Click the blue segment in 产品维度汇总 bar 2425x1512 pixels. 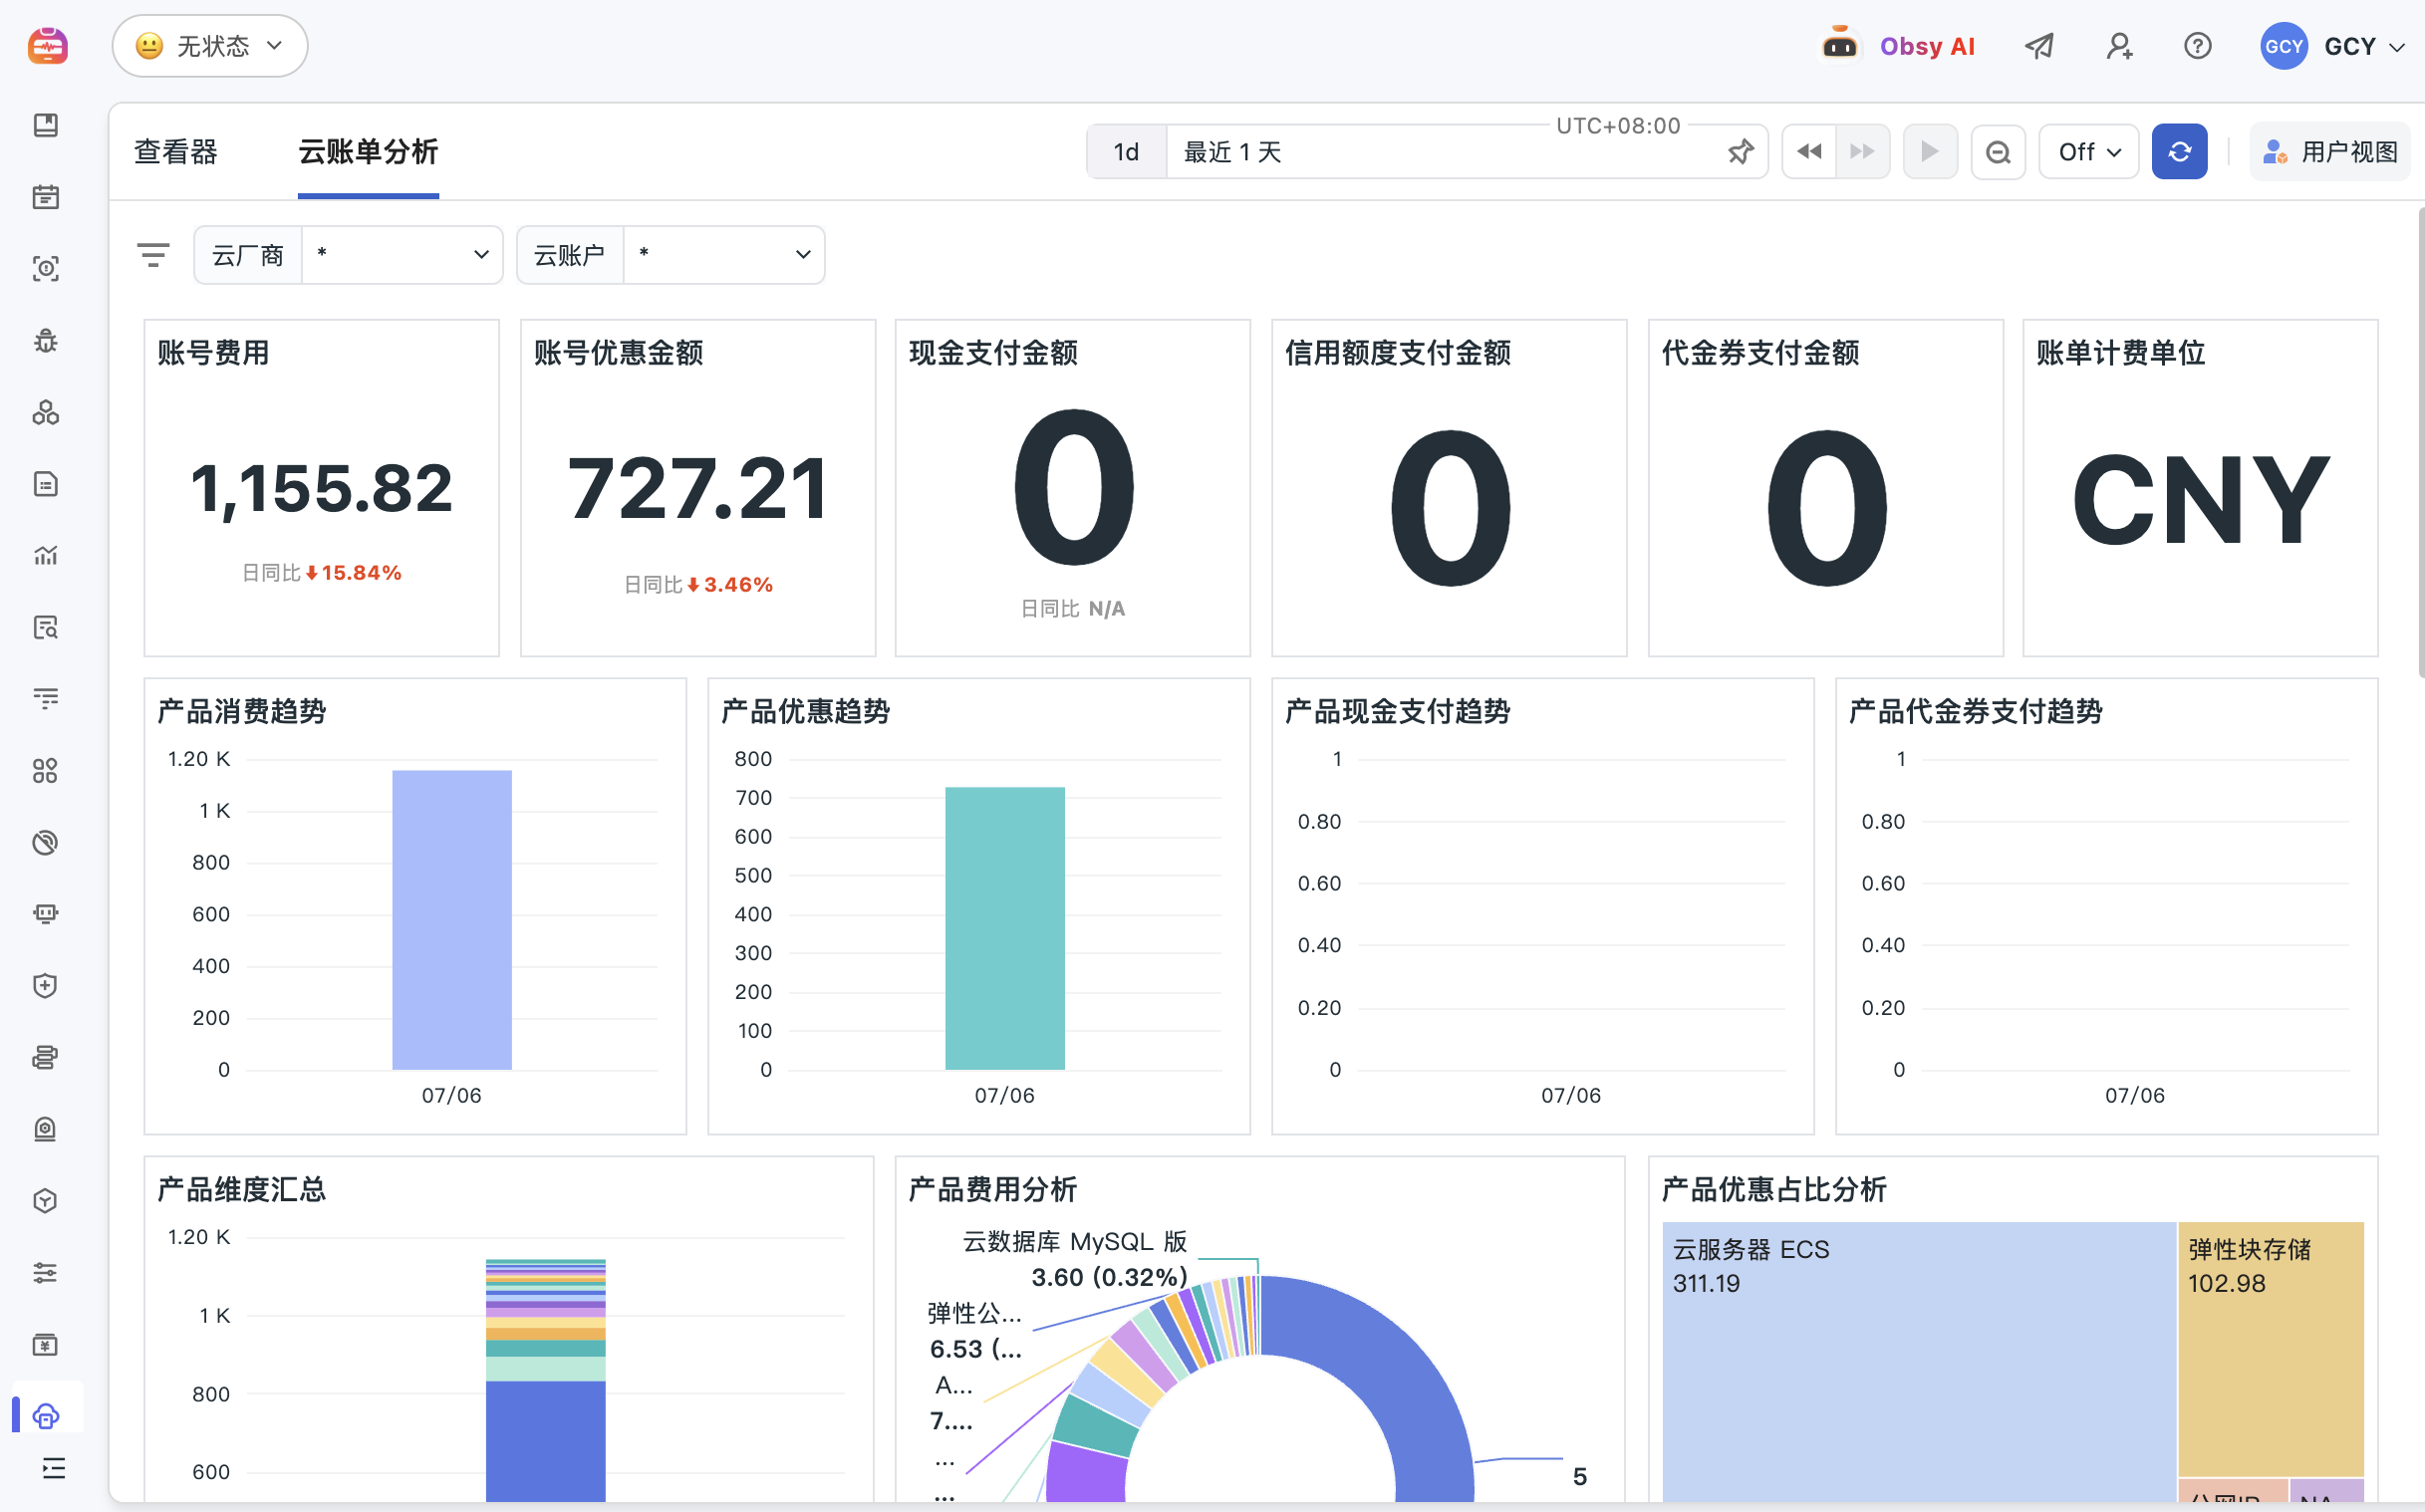(x=546, y=1440)
